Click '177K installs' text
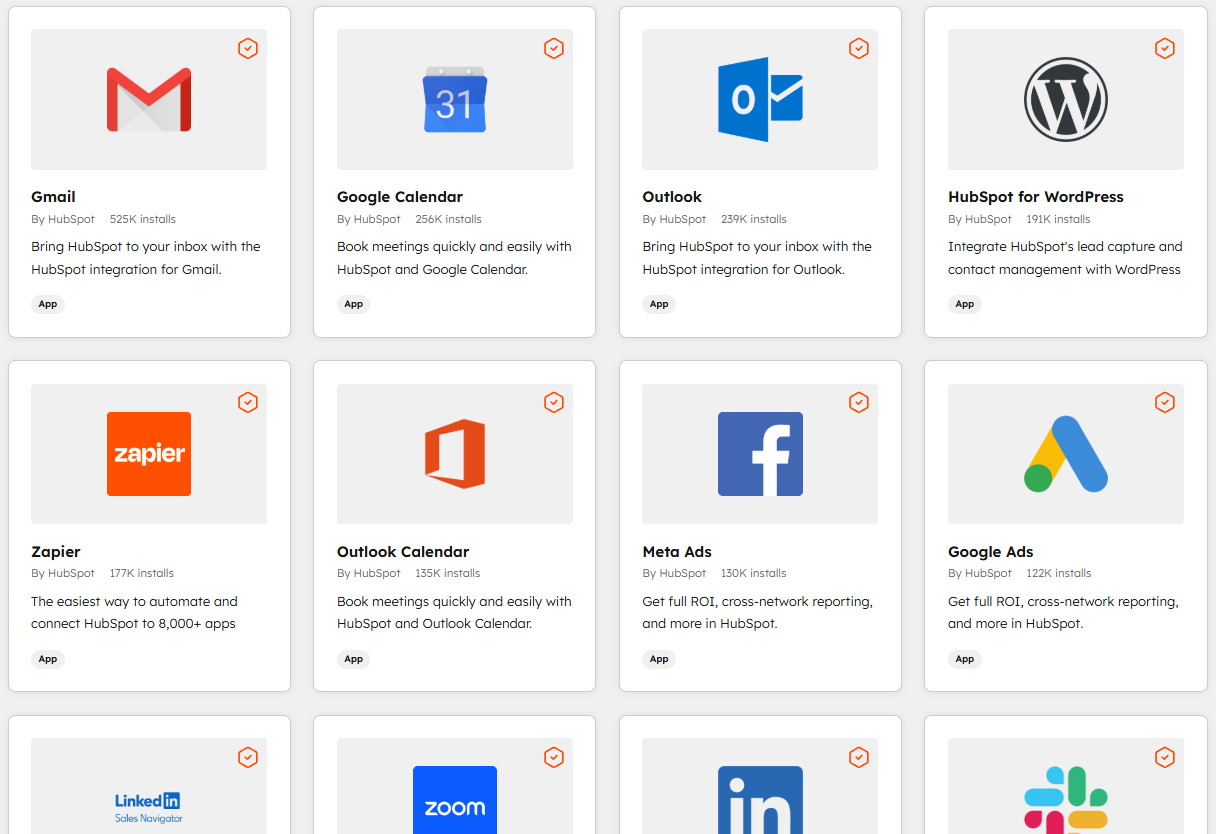The height and width of the screenshot is (834, 1216). [142, 573]
